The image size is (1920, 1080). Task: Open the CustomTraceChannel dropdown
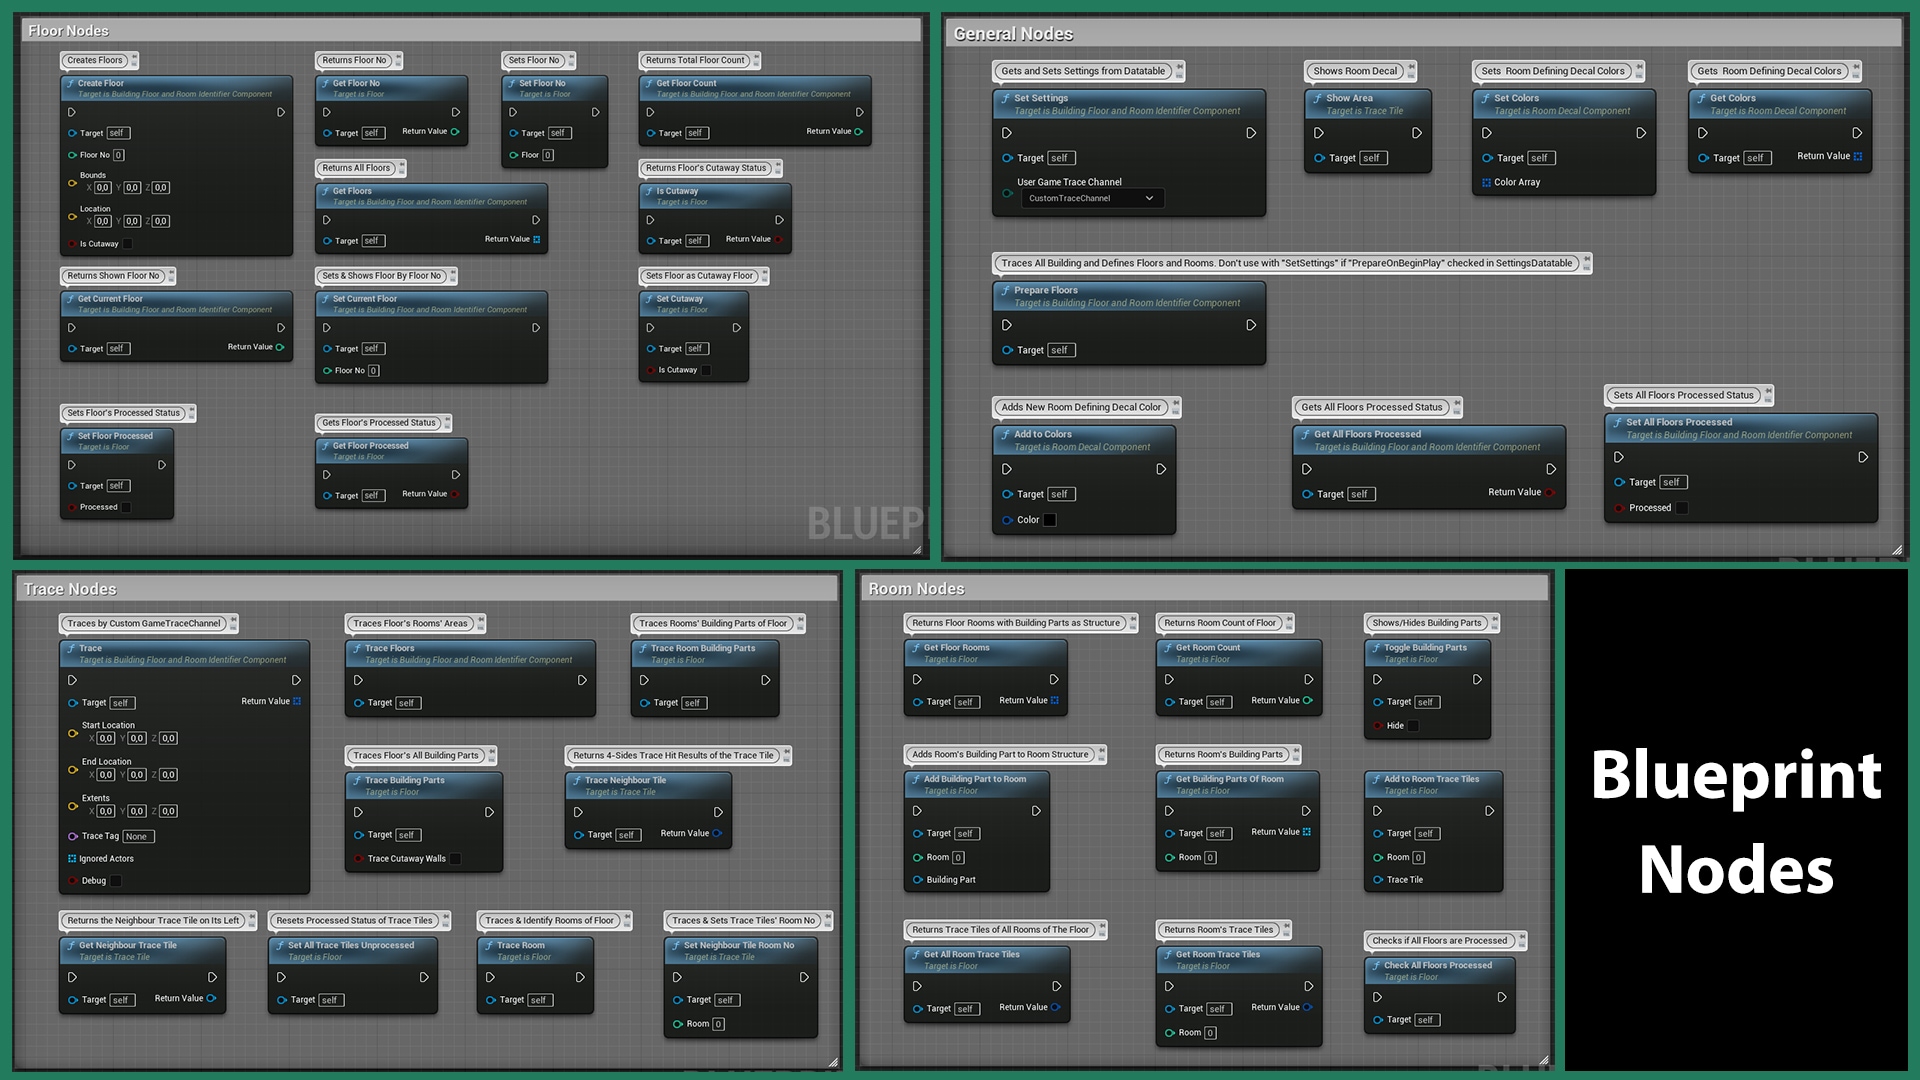coord(1090,198)
